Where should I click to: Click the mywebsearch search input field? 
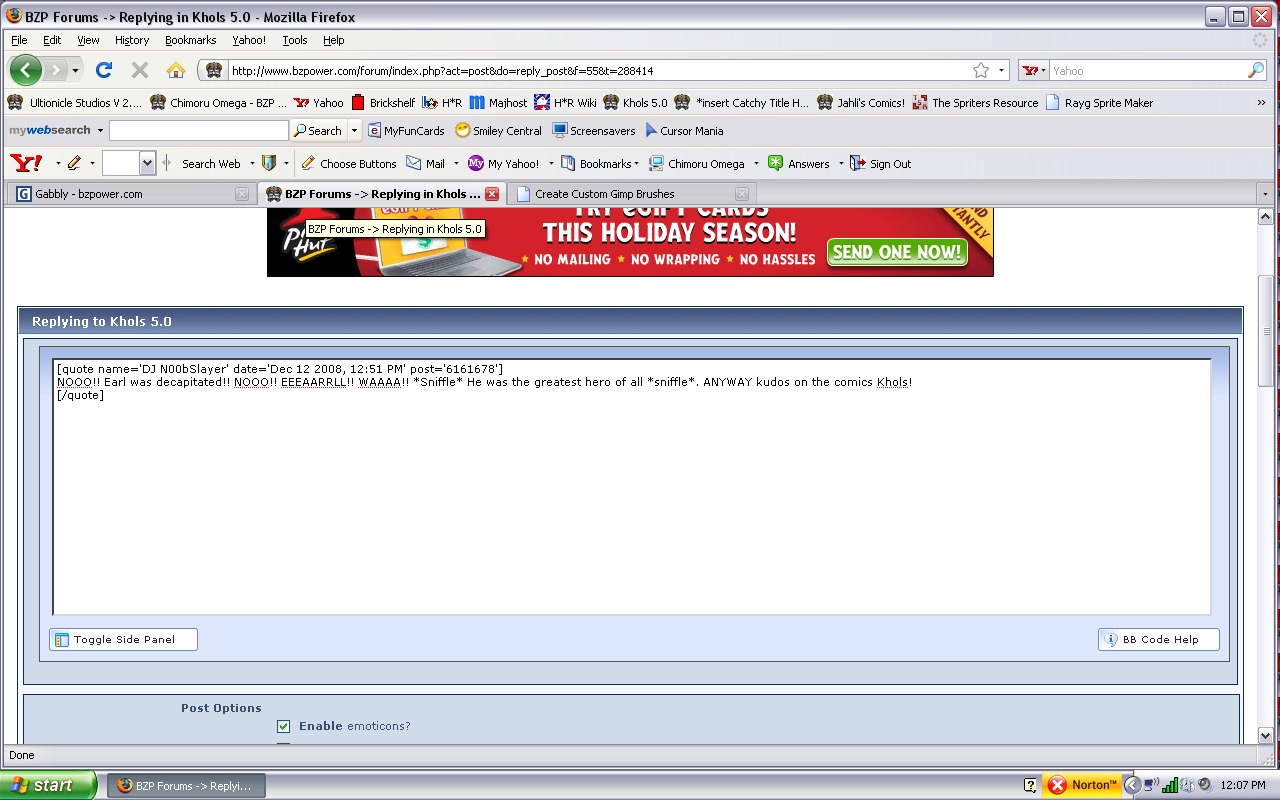point(199,131)
